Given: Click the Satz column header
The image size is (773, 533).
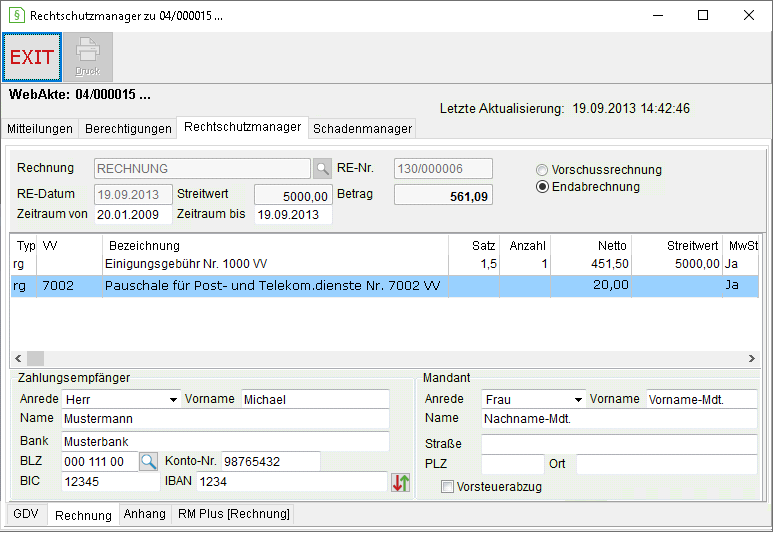Looking at the screenshot, I should (x=474, y=246).
